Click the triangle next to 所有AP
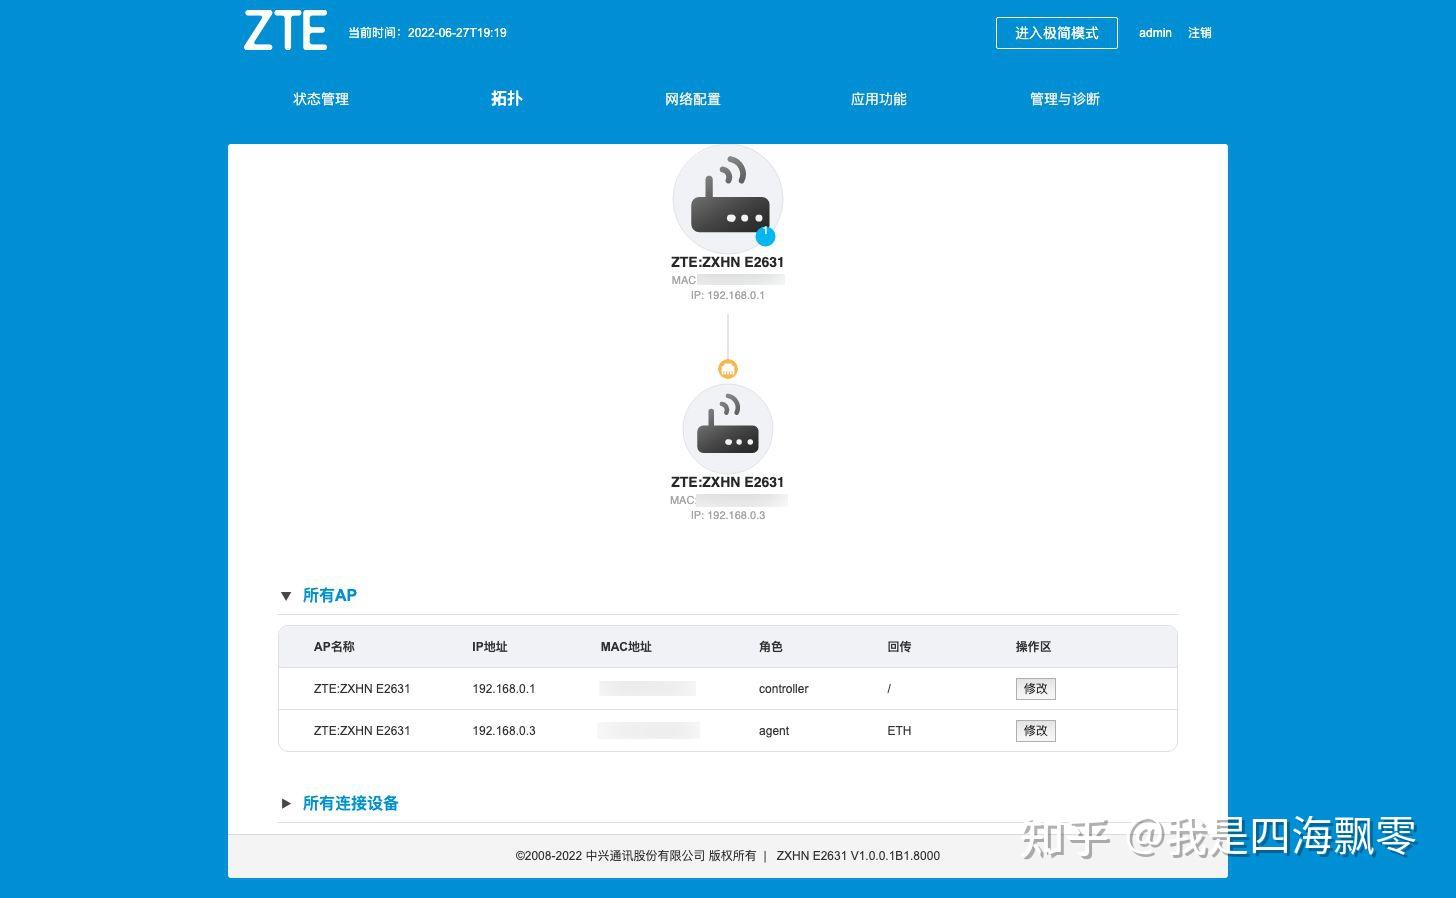The image size is (1456, 898). pyautogui.click(x=286, y=595)
